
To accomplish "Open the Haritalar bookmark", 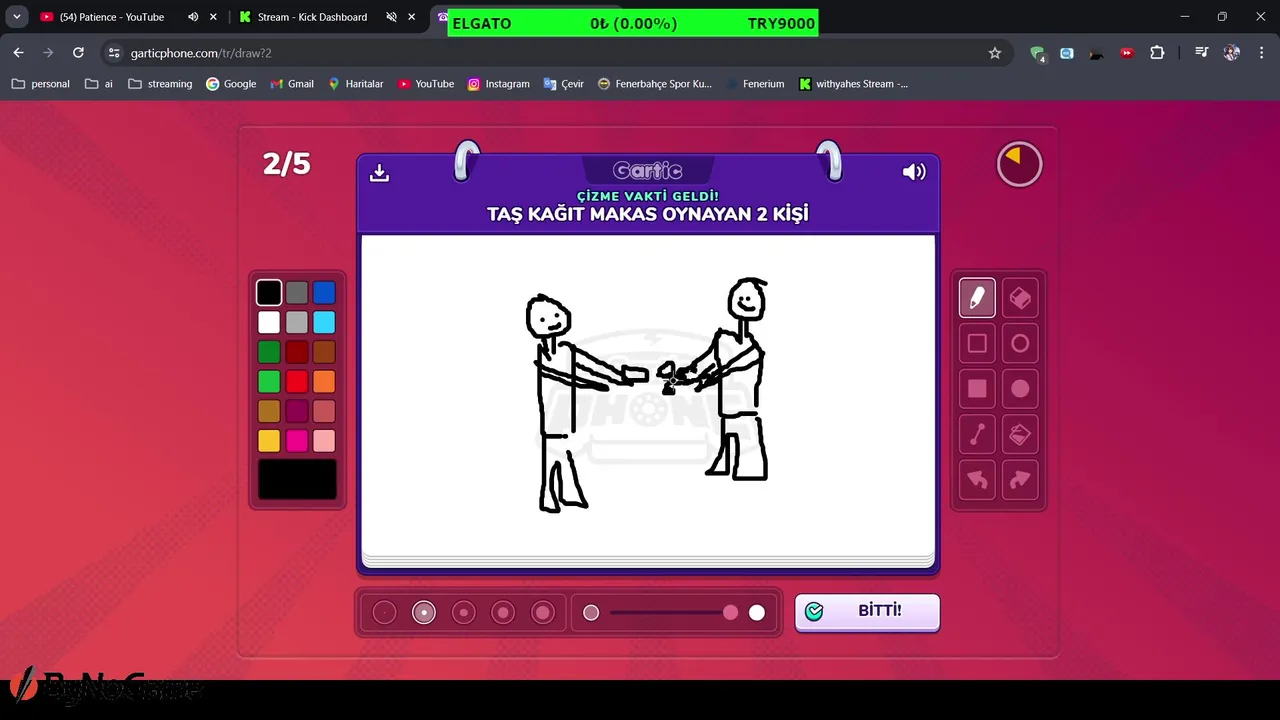I will [x=356, y=84].
